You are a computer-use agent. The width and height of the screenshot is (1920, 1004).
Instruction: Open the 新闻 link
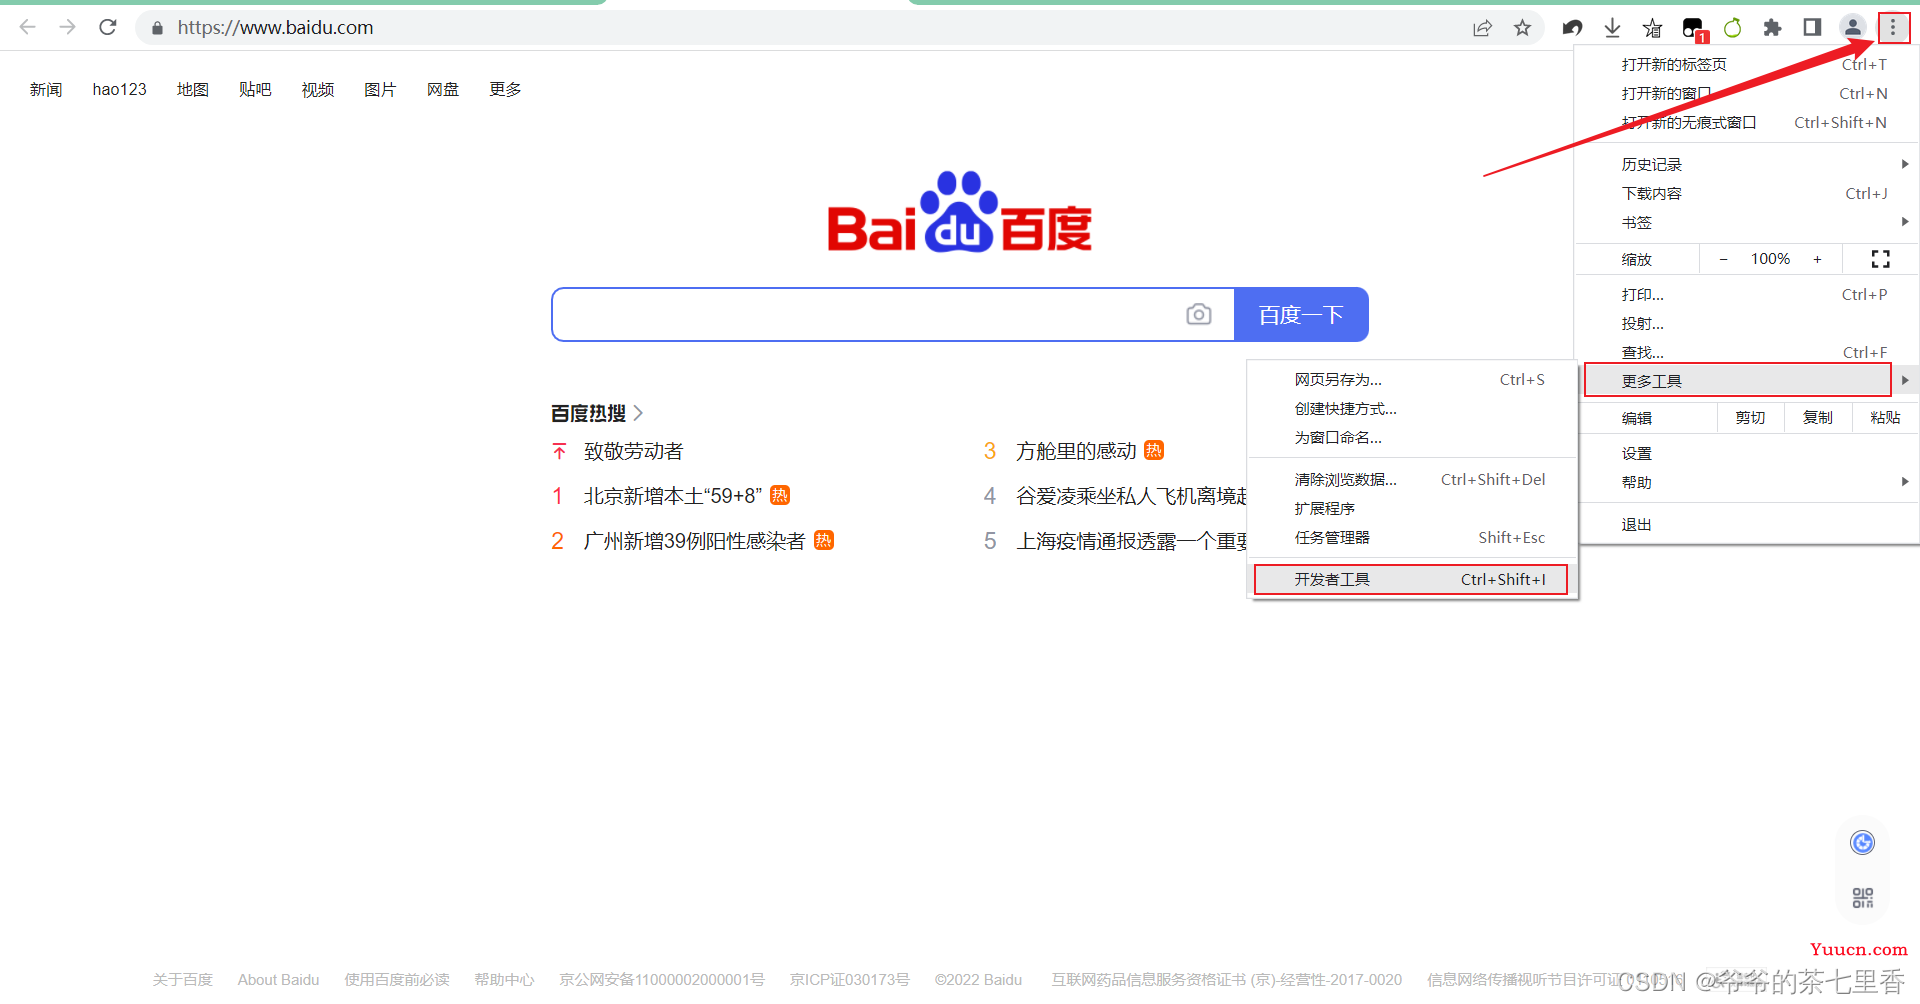click(x=46, y=89)
